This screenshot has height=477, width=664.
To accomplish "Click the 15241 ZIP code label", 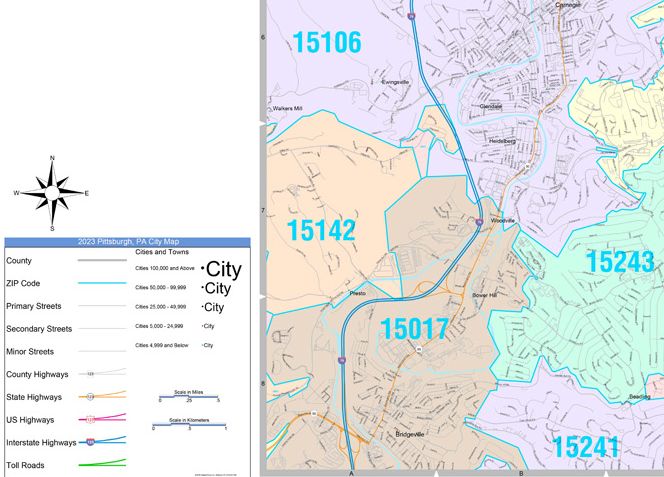I will [585, 447].
